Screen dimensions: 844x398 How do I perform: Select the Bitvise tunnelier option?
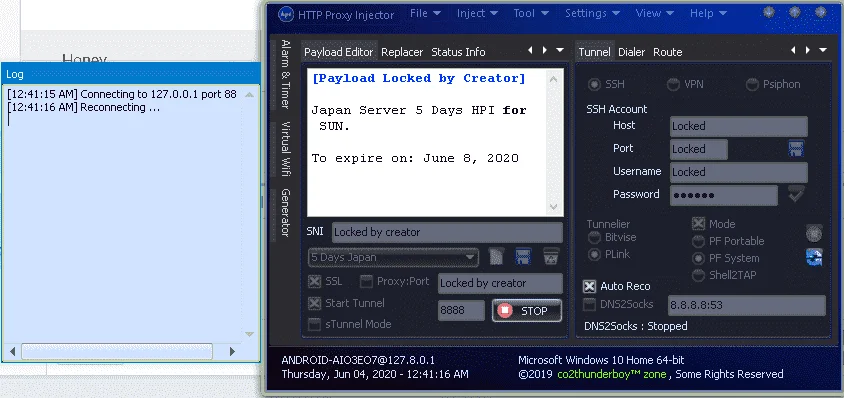594,238
